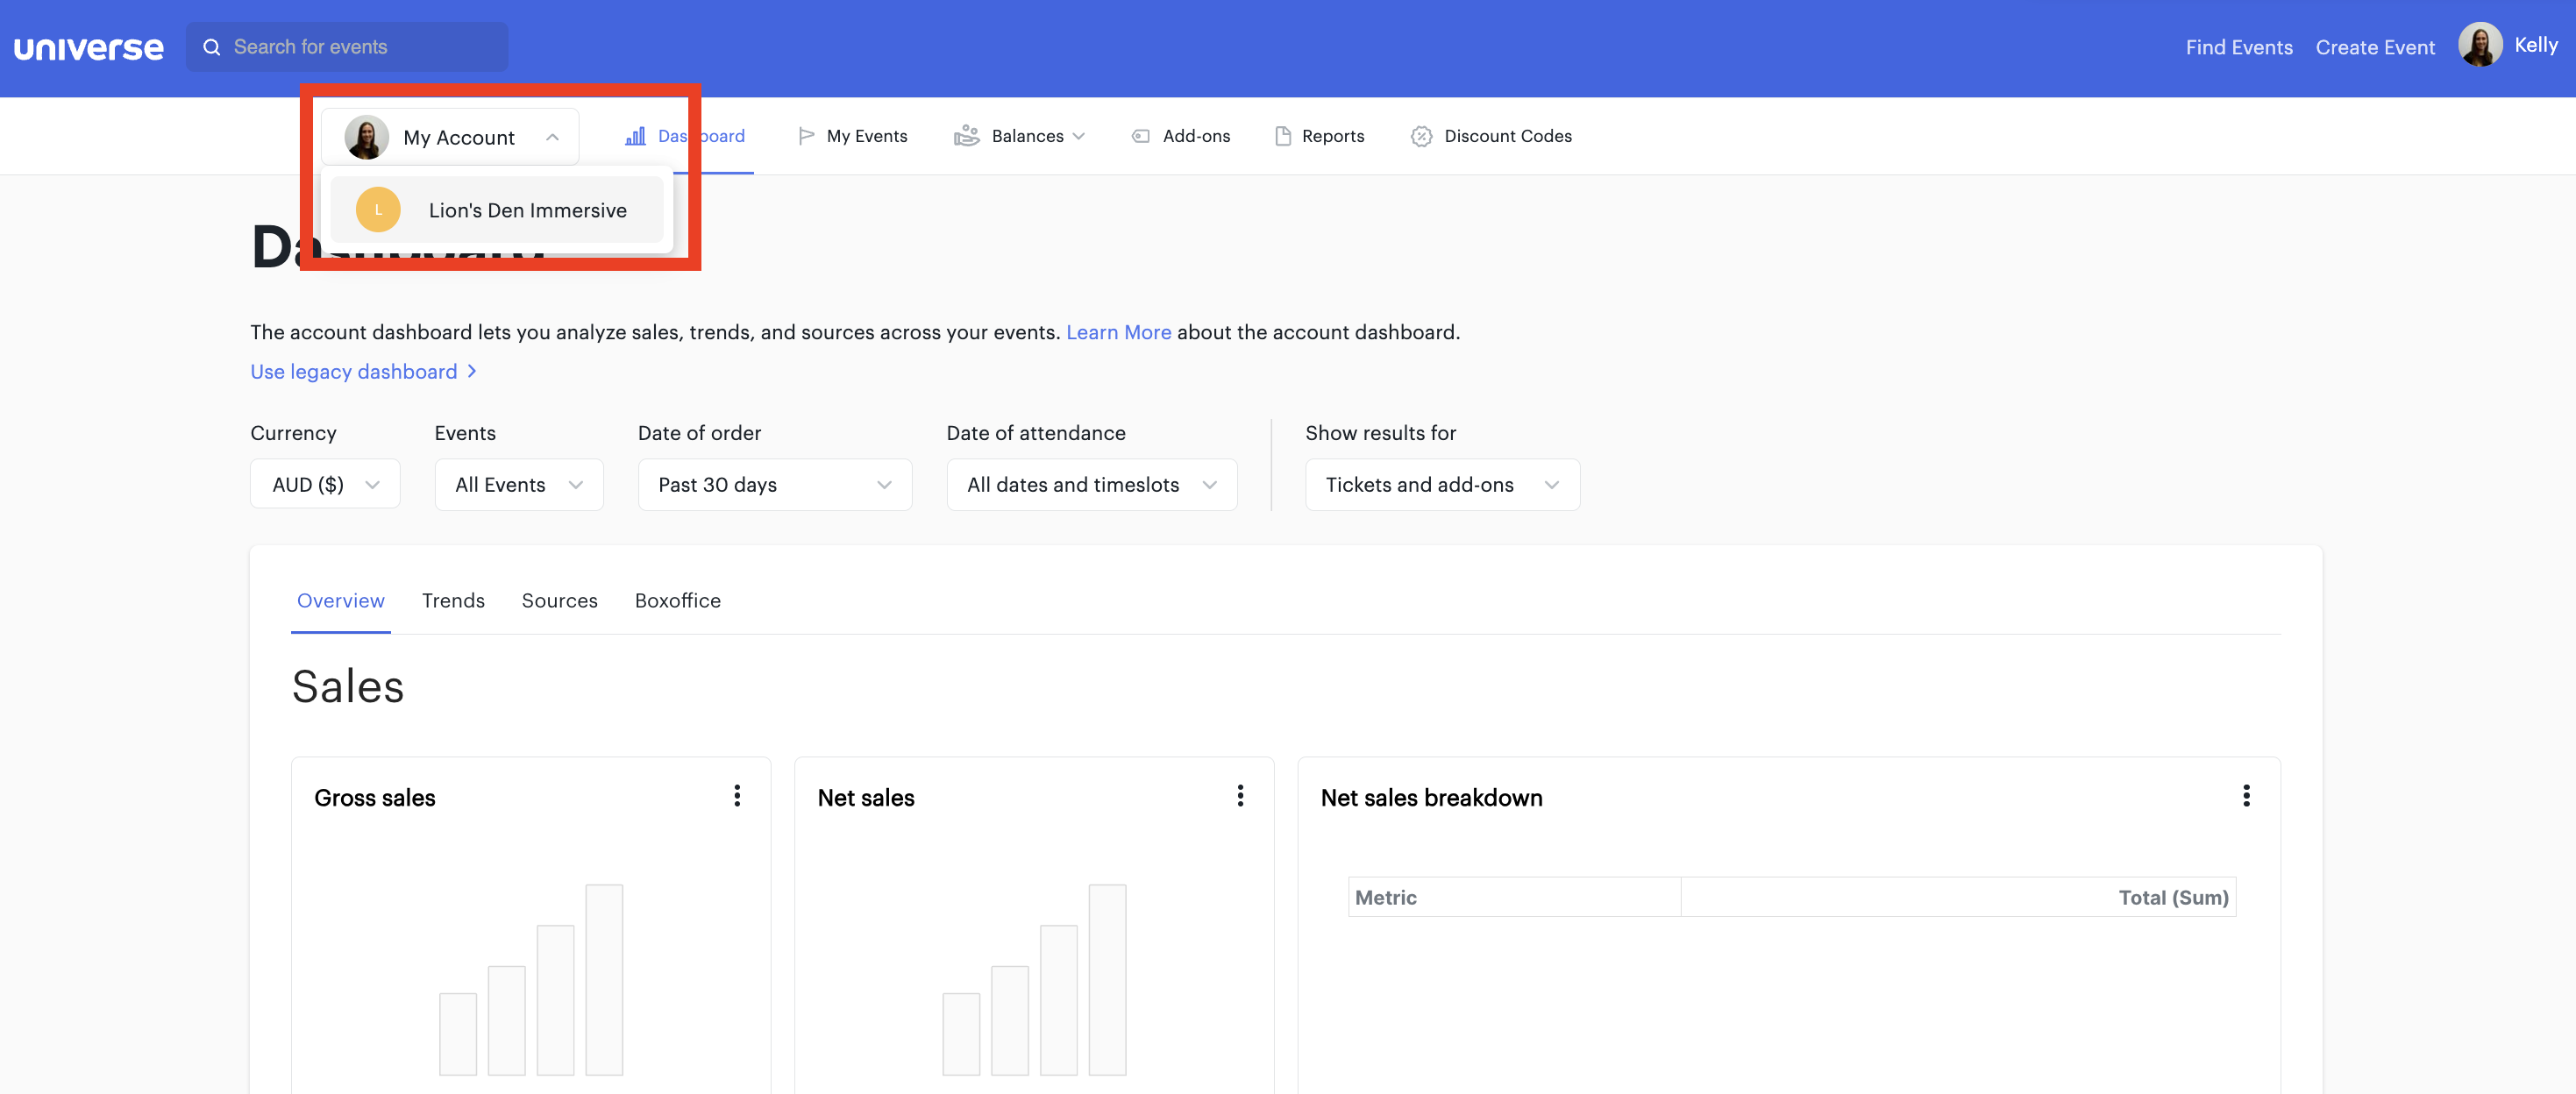2576x1094 pixels.
Task: Open Net sales three-dot menu
Action: (1240, 796)
